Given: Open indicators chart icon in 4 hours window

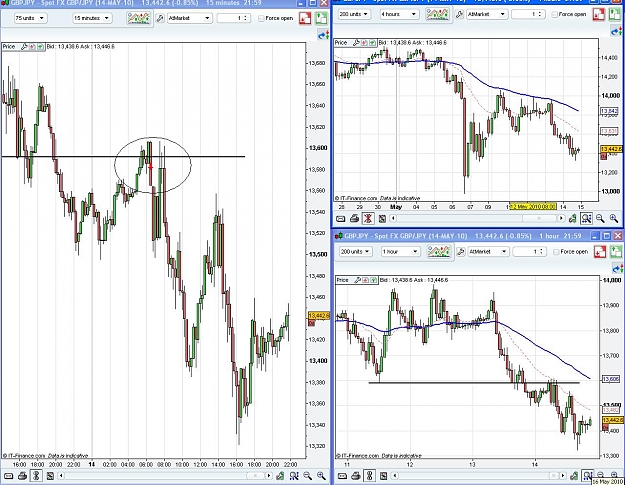Looking at the screenshot, I should [x=437, y=14].
